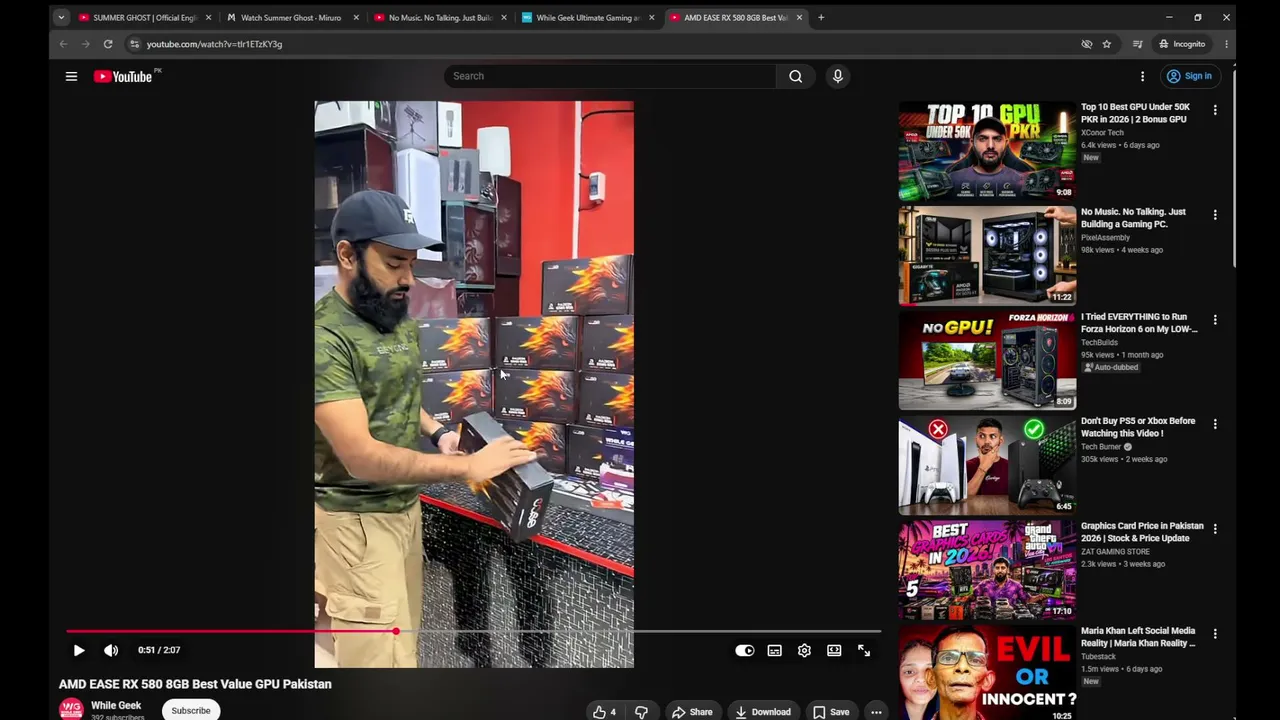The image size is (1280, 720).
Task: Like the video with thumbs up
Action: 604,712
